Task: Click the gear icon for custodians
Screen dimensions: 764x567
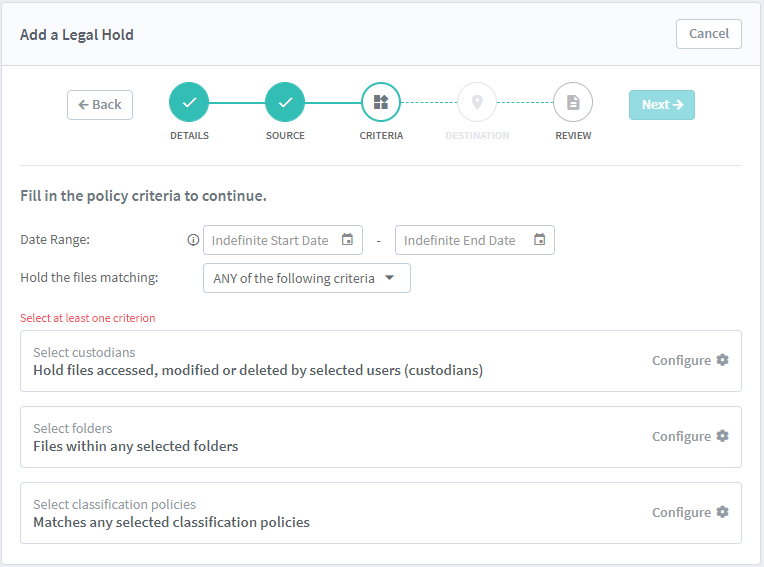Action: click(x=723, y=360)
